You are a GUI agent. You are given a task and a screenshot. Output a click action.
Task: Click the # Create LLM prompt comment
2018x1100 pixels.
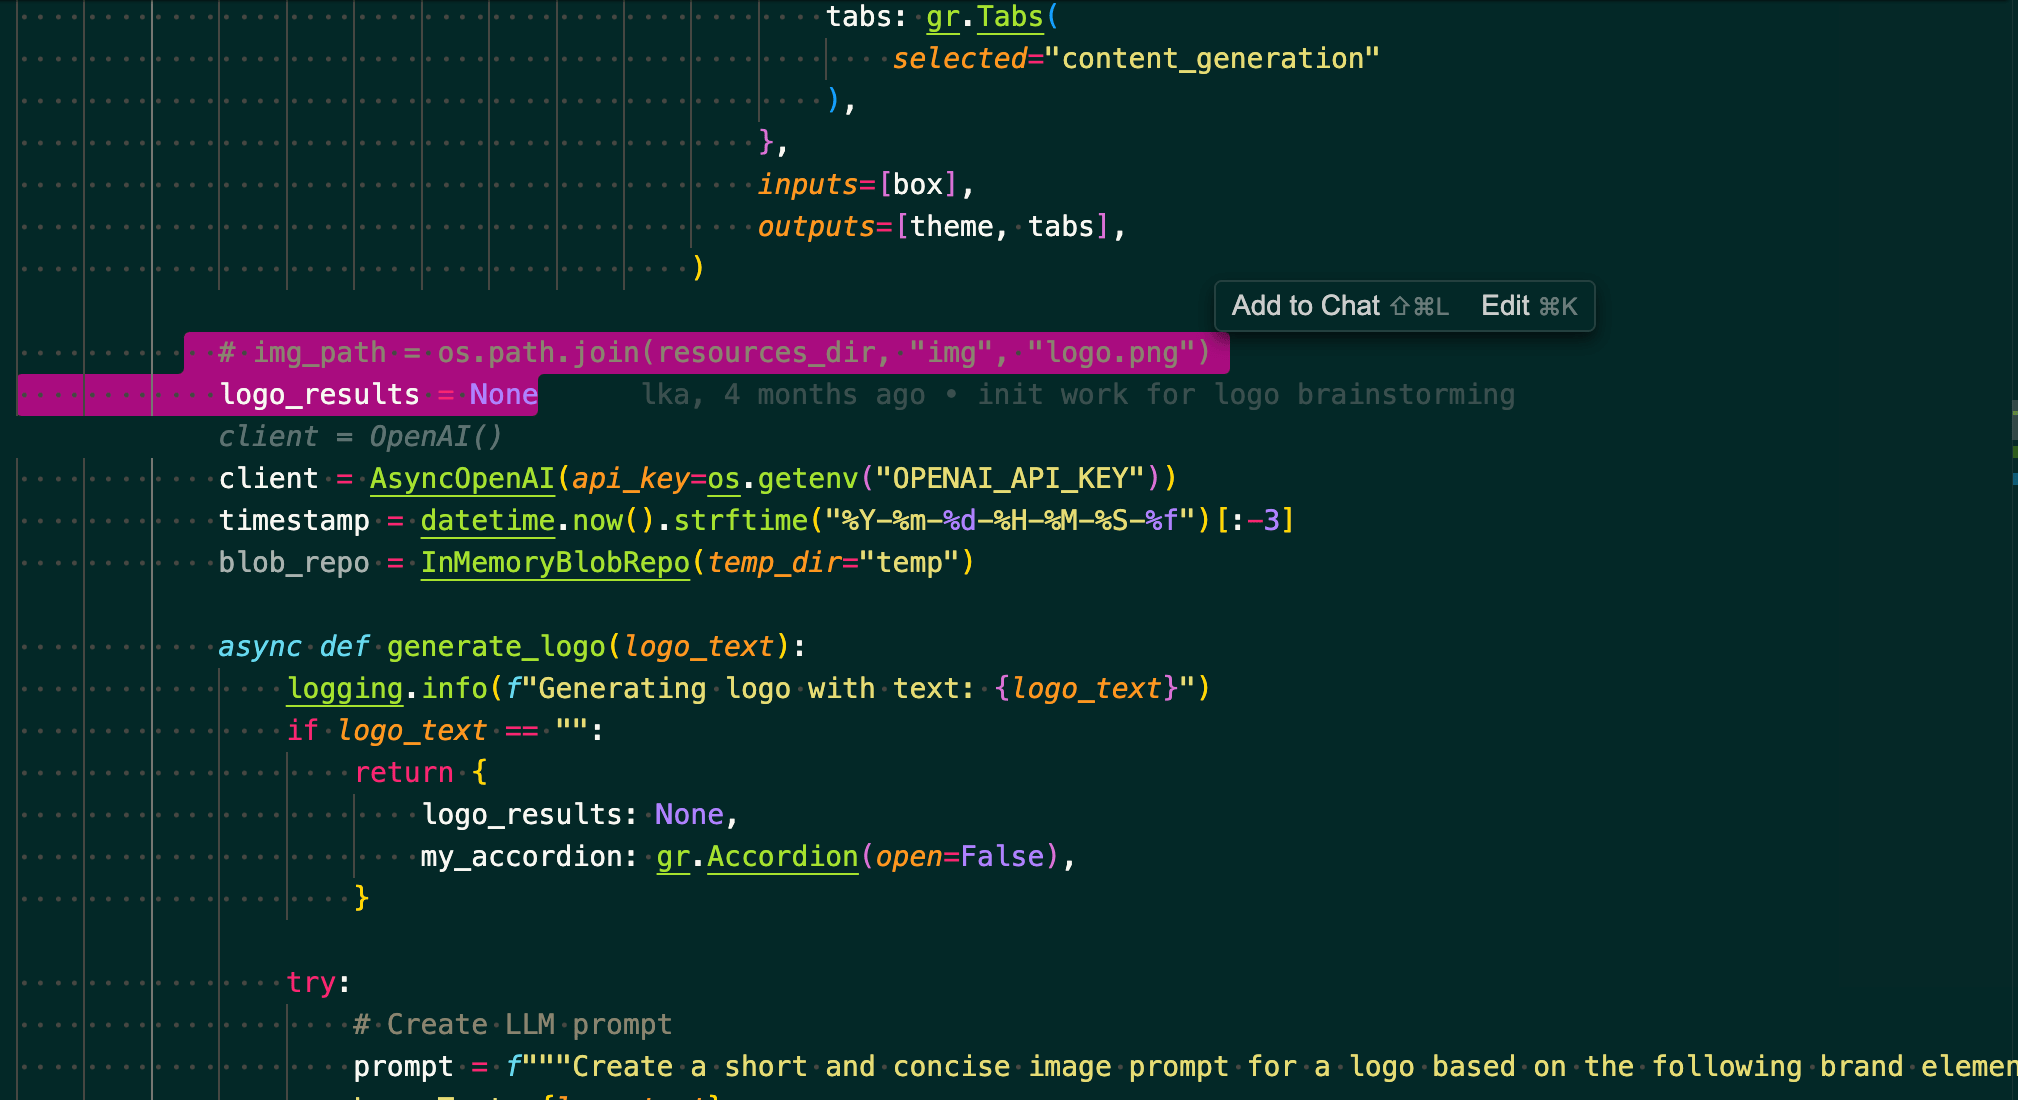tap(512, 1025)
